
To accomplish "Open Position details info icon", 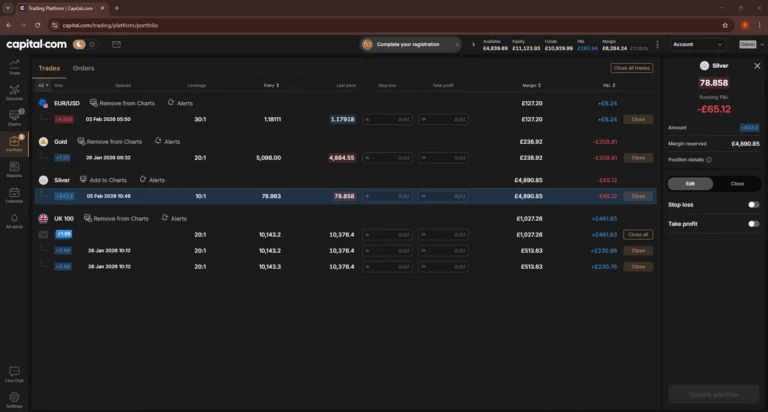I will [x=709, y=160].
